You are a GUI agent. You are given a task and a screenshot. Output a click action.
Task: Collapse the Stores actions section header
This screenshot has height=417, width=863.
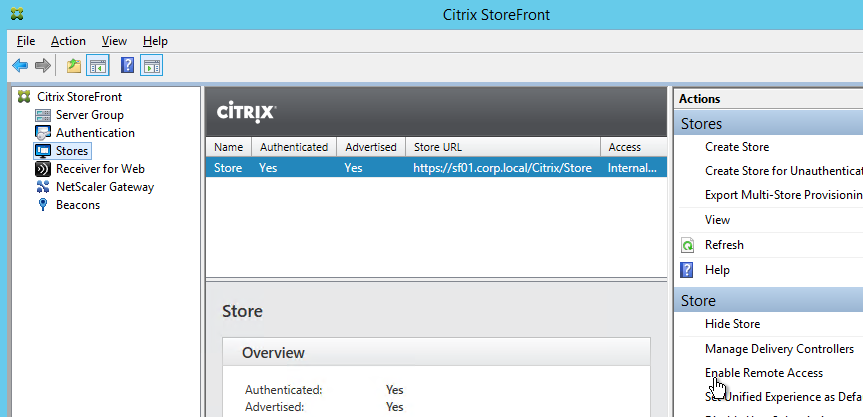(x=768, y=124)
